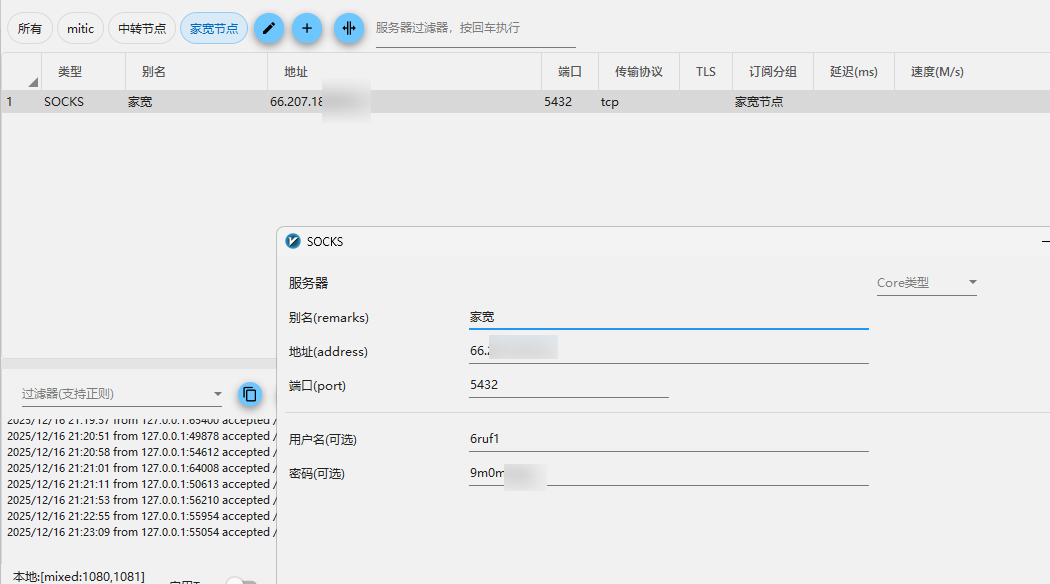Click the plus add subscription group button
This screenshot has height=584, width=1050.
click(x=307, y=29)
